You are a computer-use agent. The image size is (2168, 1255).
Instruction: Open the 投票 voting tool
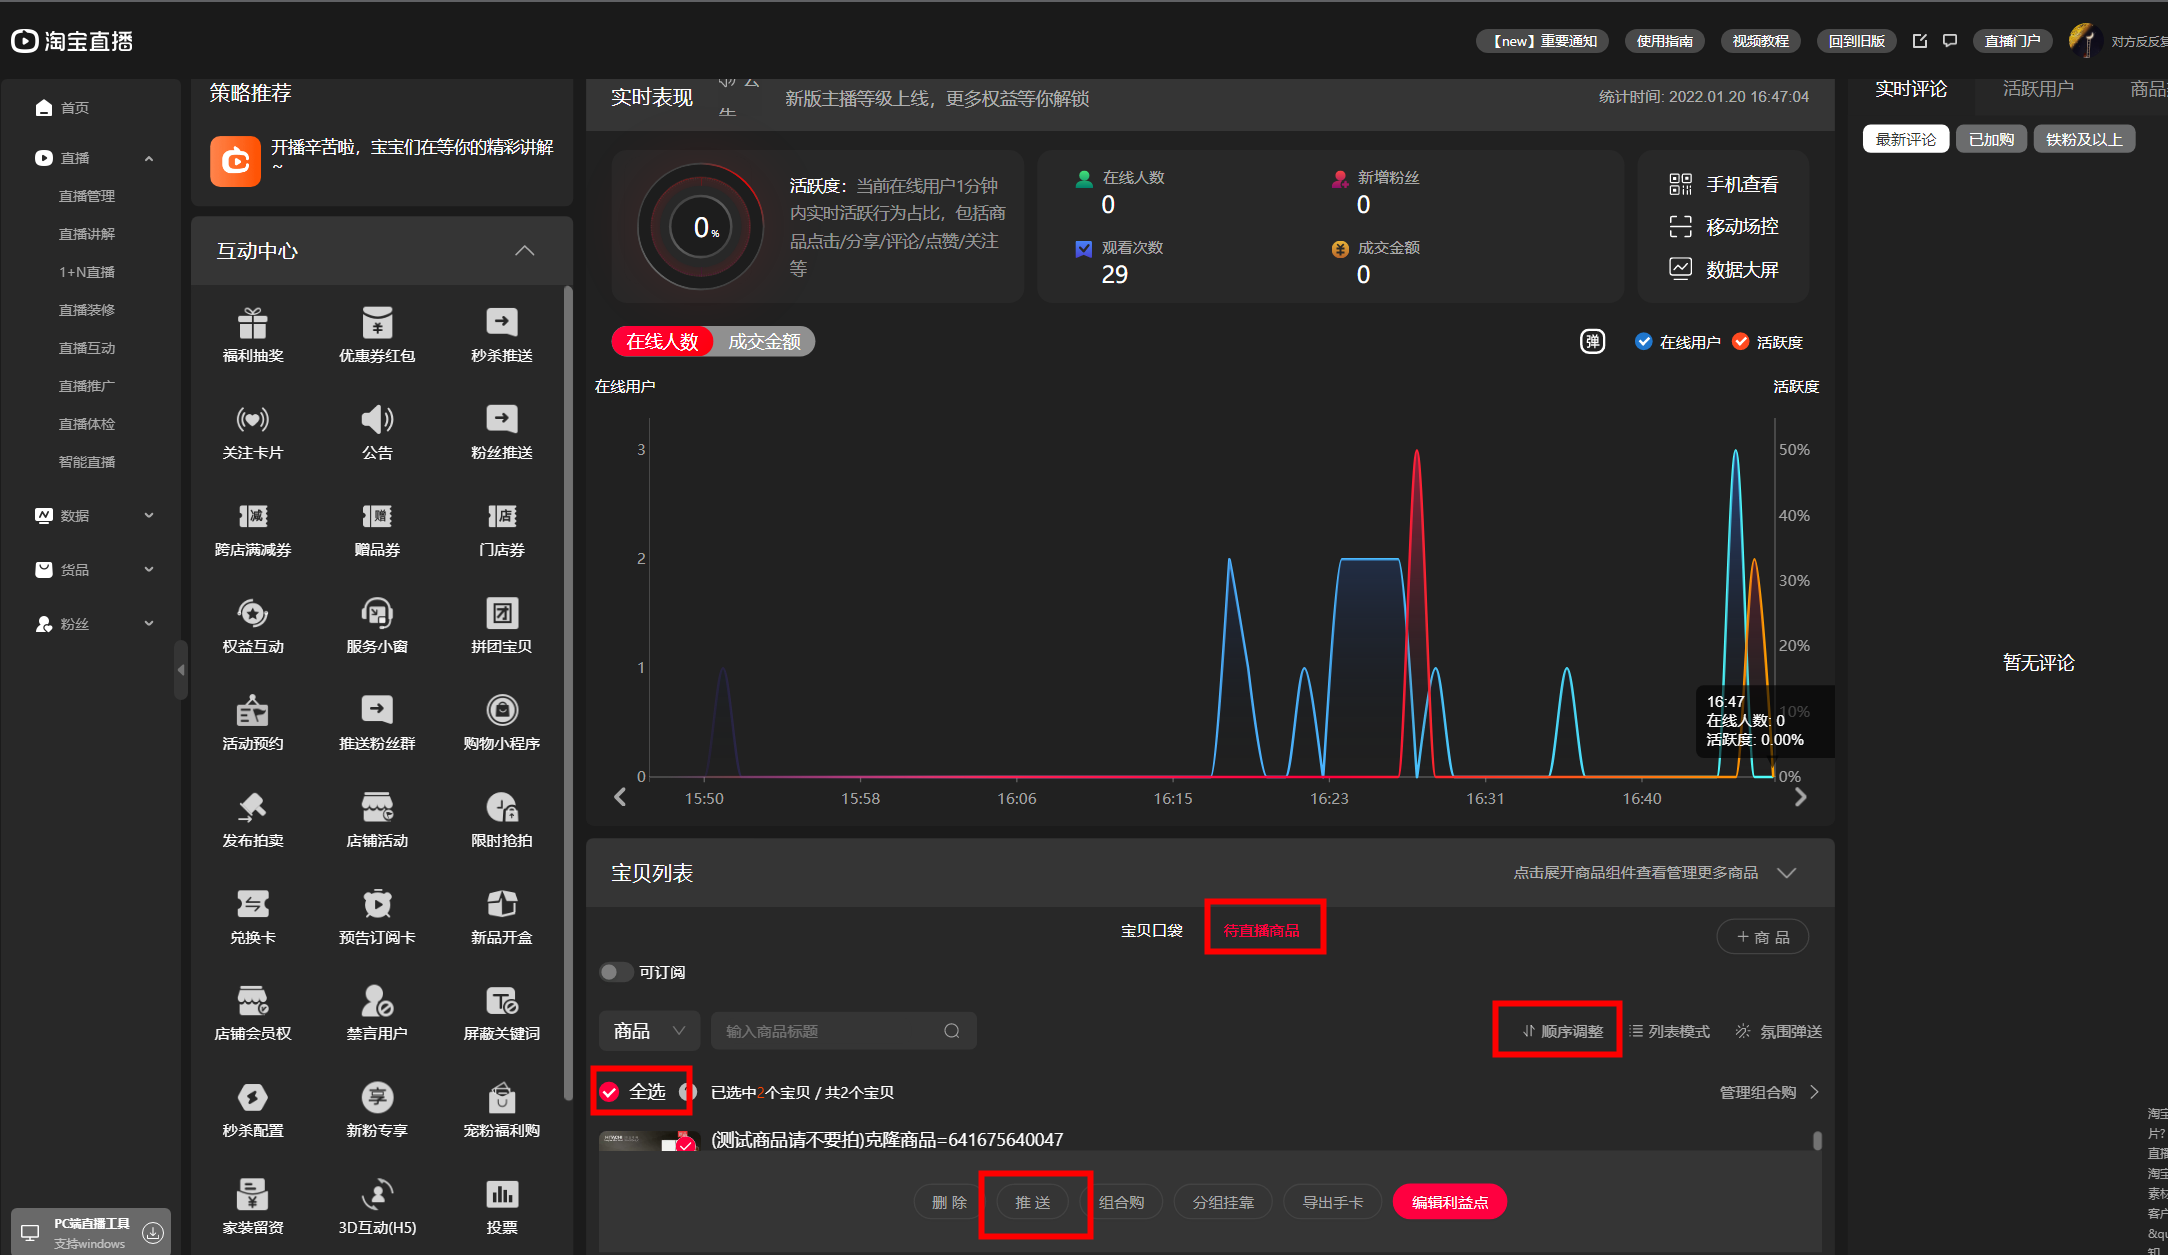[x=501, y=1195]
